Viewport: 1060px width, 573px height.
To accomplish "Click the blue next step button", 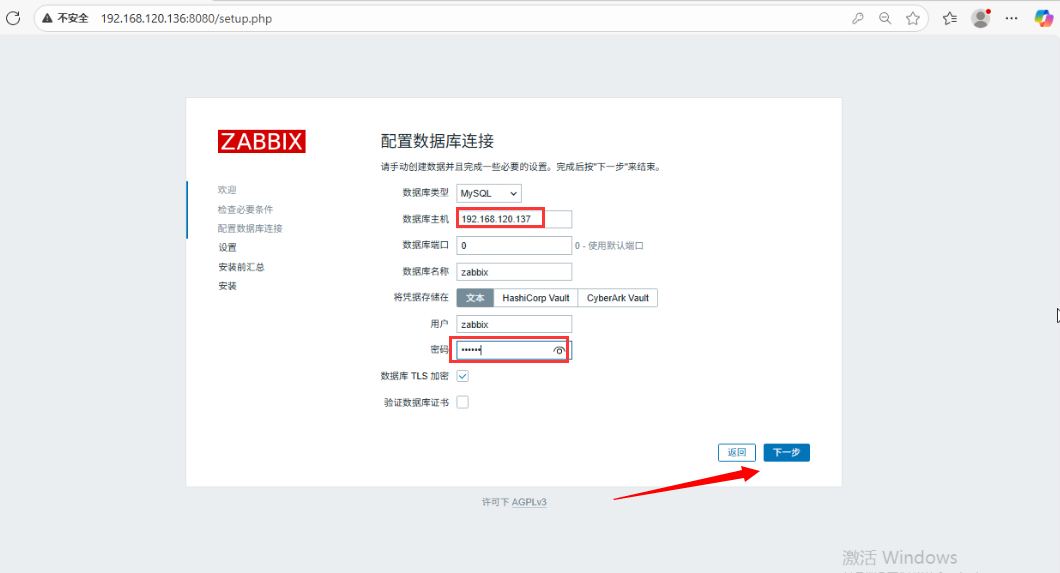I will tap(786, 453).
